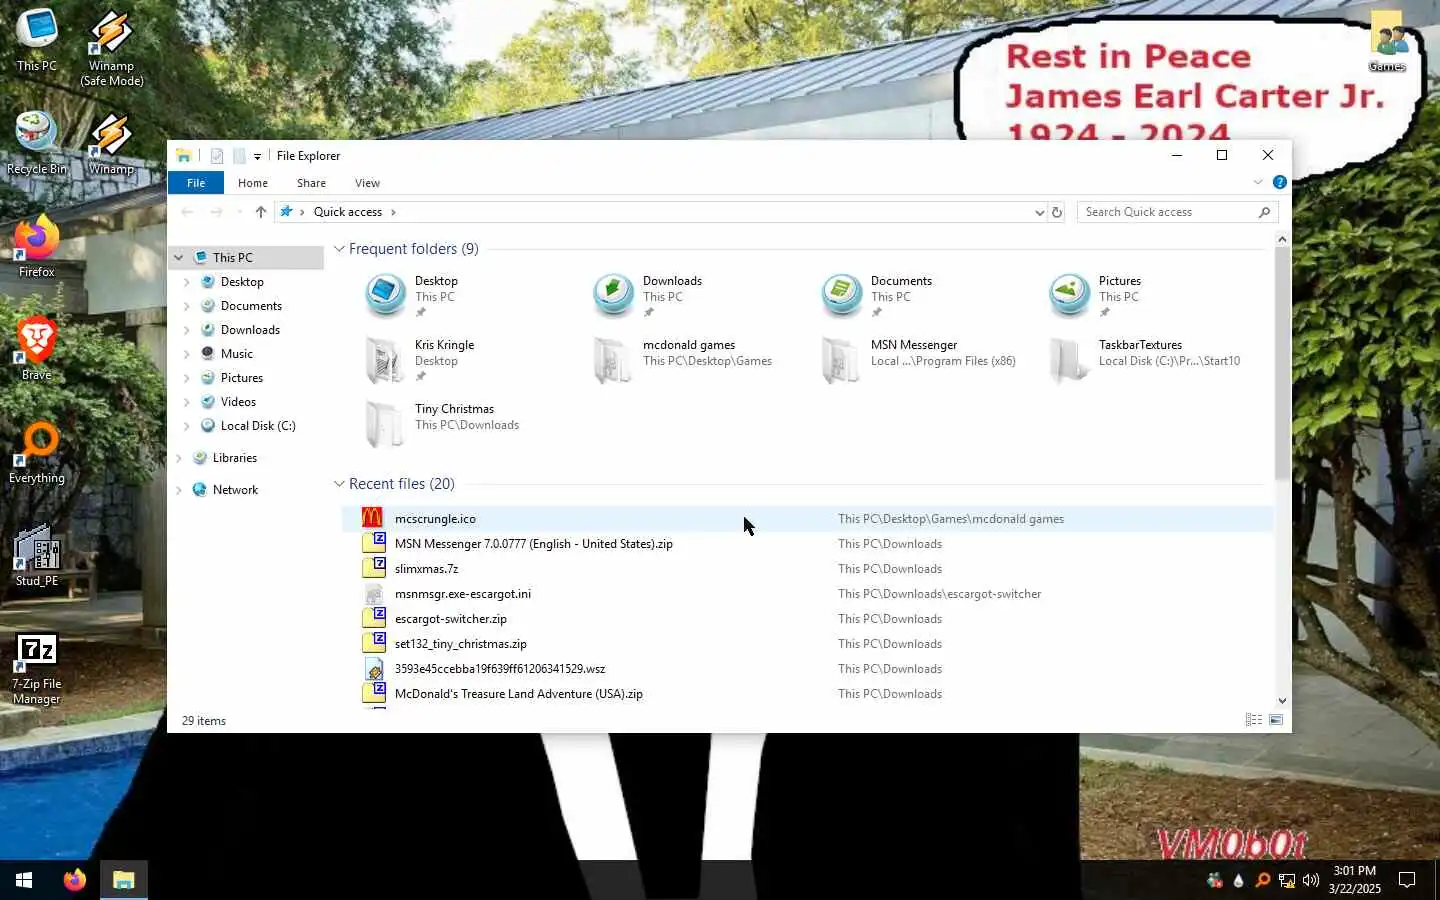
Task: Select the escargot-switcher.zip recent file
Action: point(807,619)
